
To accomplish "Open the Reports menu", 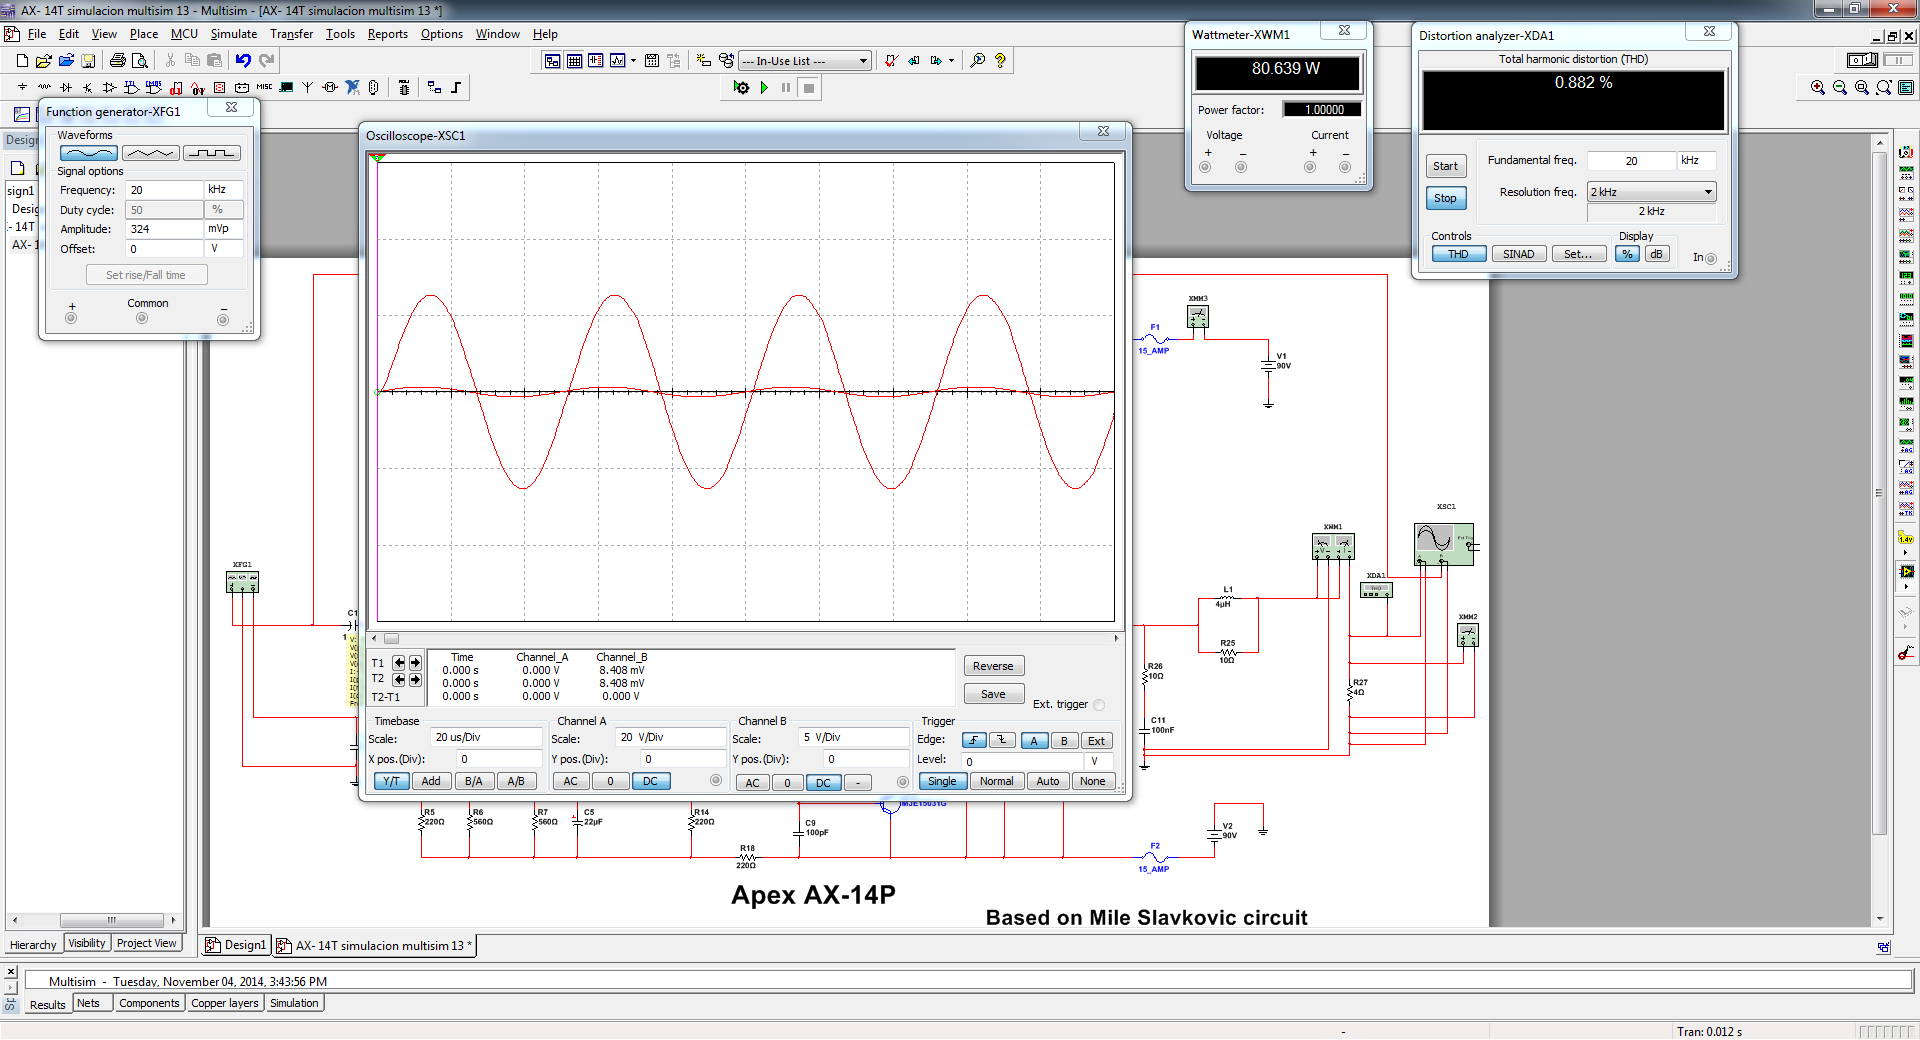I will pyautogui.click(x=387, y=34).
